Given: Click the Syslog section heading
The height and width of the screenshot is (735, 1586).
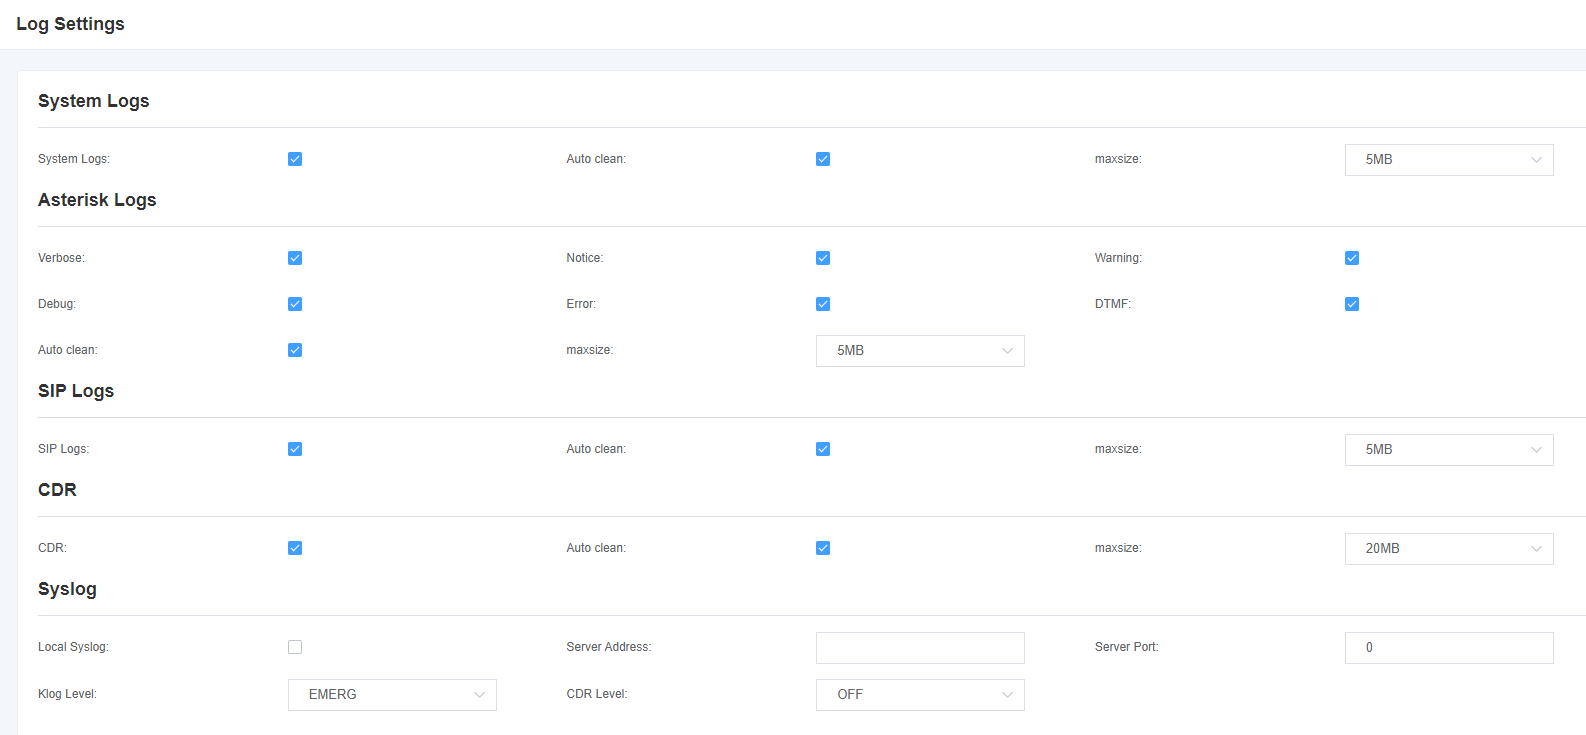Looking at the screenshot, I should click(67, 589).
